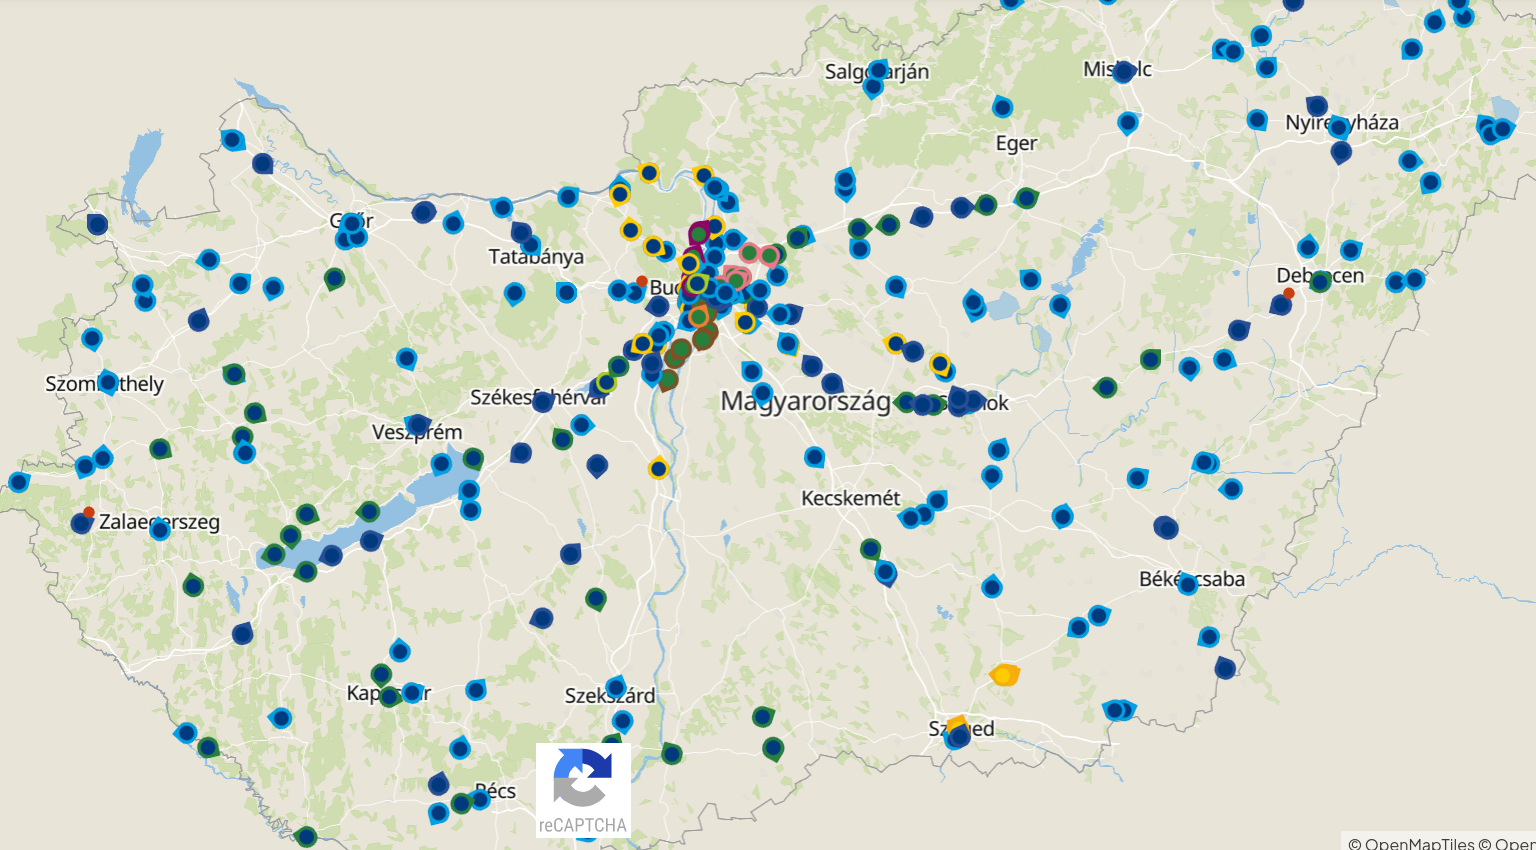Open the marker covering the Békéscsaba label
This screenshot has height=850, width=1536.
[x=1187, y=584]
